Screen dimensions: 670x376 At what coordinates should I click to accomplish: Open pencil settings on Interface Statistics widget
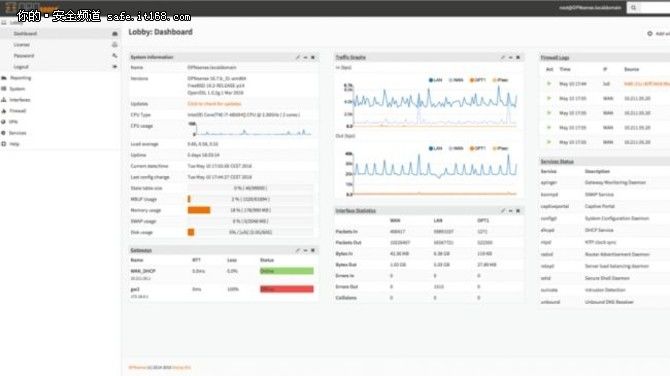point(503,211)
